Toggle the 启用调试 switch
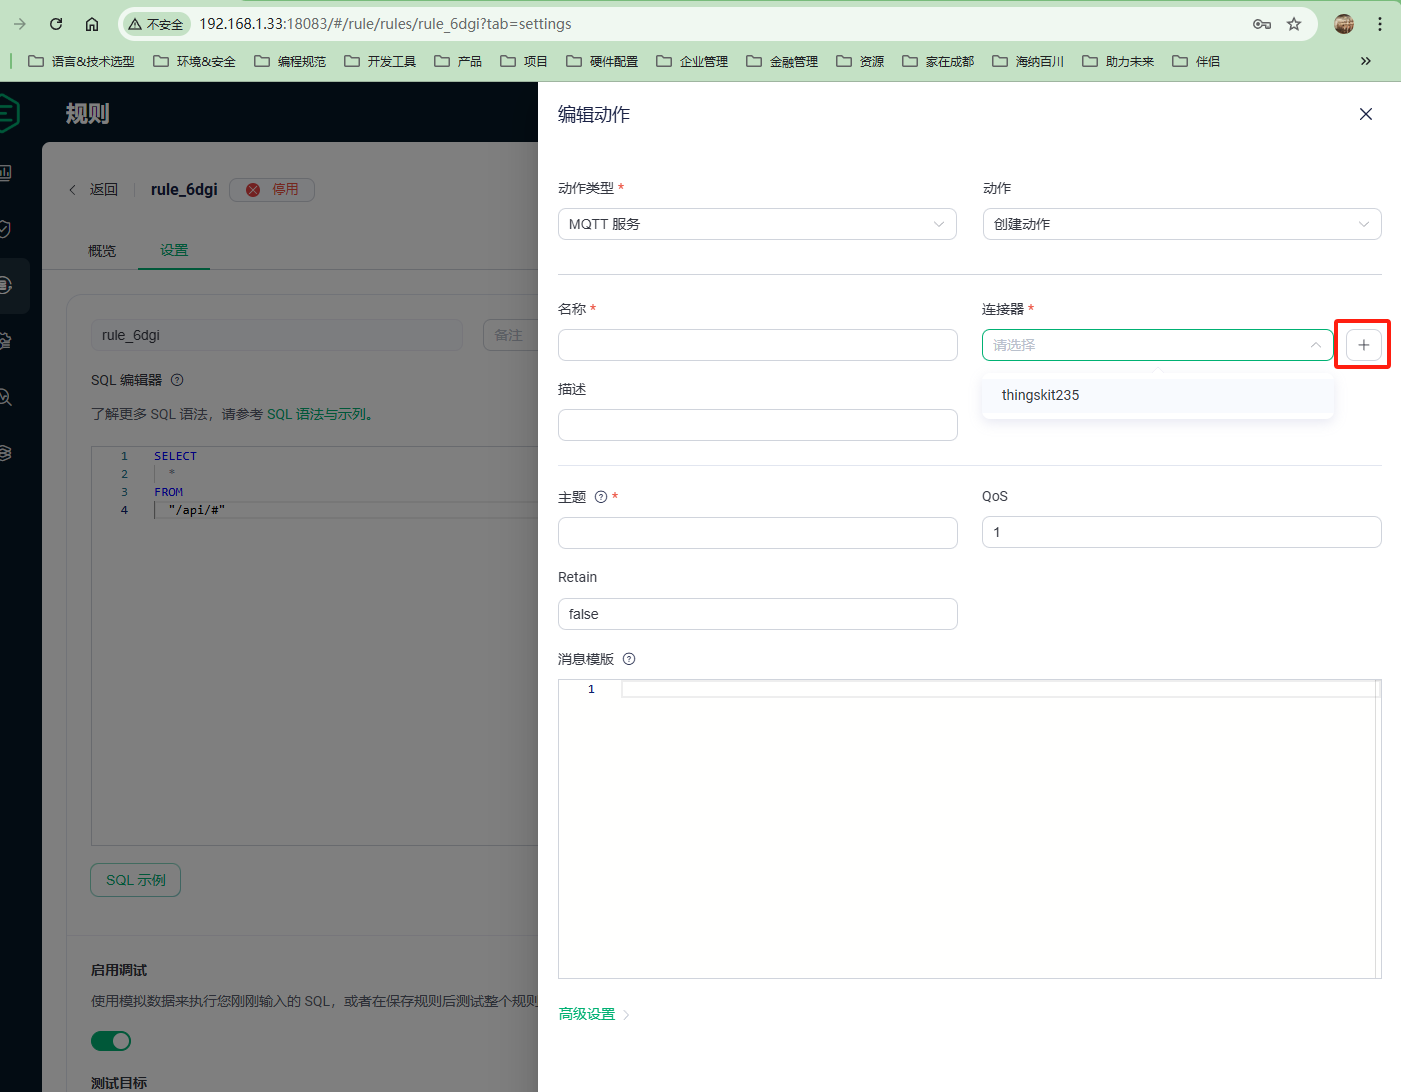Viewport: 1401px width, 1092px height. [111, 1041]
